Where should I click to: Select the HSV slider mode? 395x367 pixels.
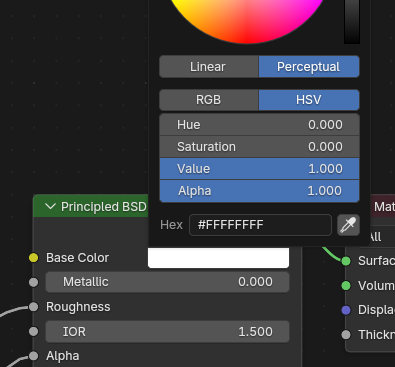(309, 100)
